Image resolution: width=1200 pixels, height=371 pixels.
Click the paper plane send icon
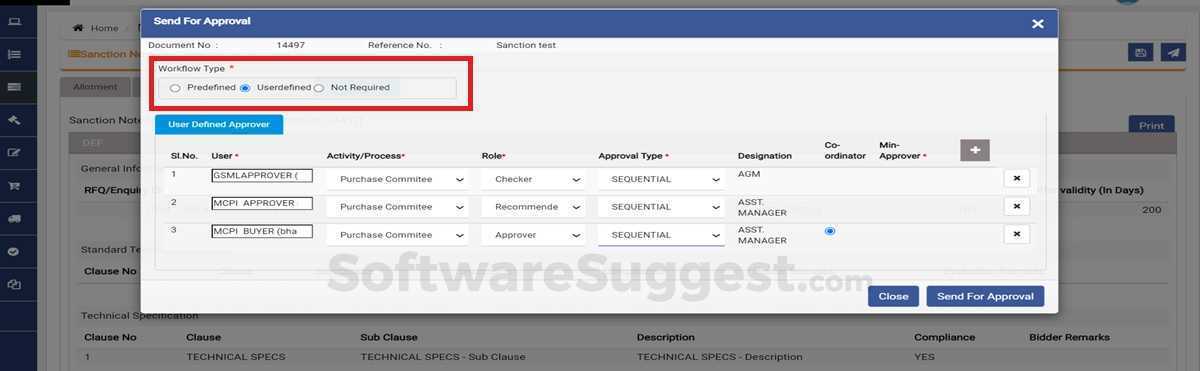1171,53
